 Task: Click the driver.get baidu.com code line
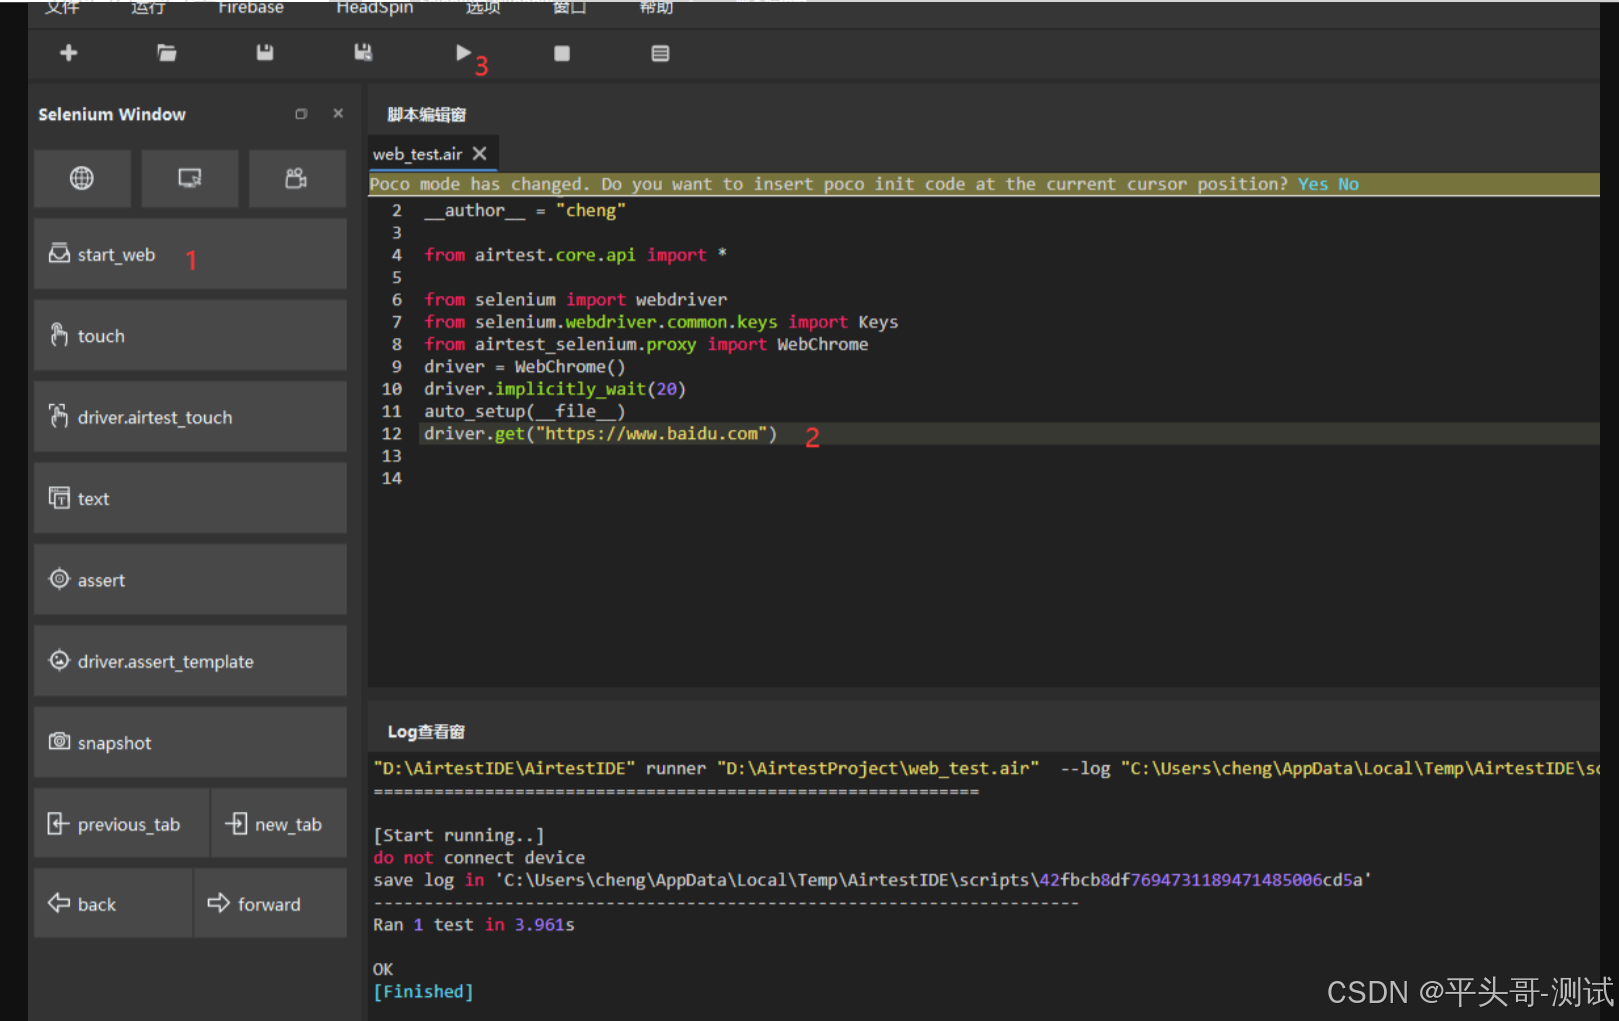tap(600, 434)
